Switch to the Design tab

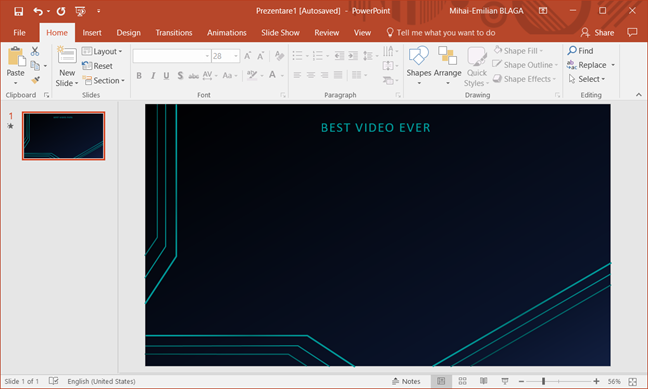click(x=129, y=33)
